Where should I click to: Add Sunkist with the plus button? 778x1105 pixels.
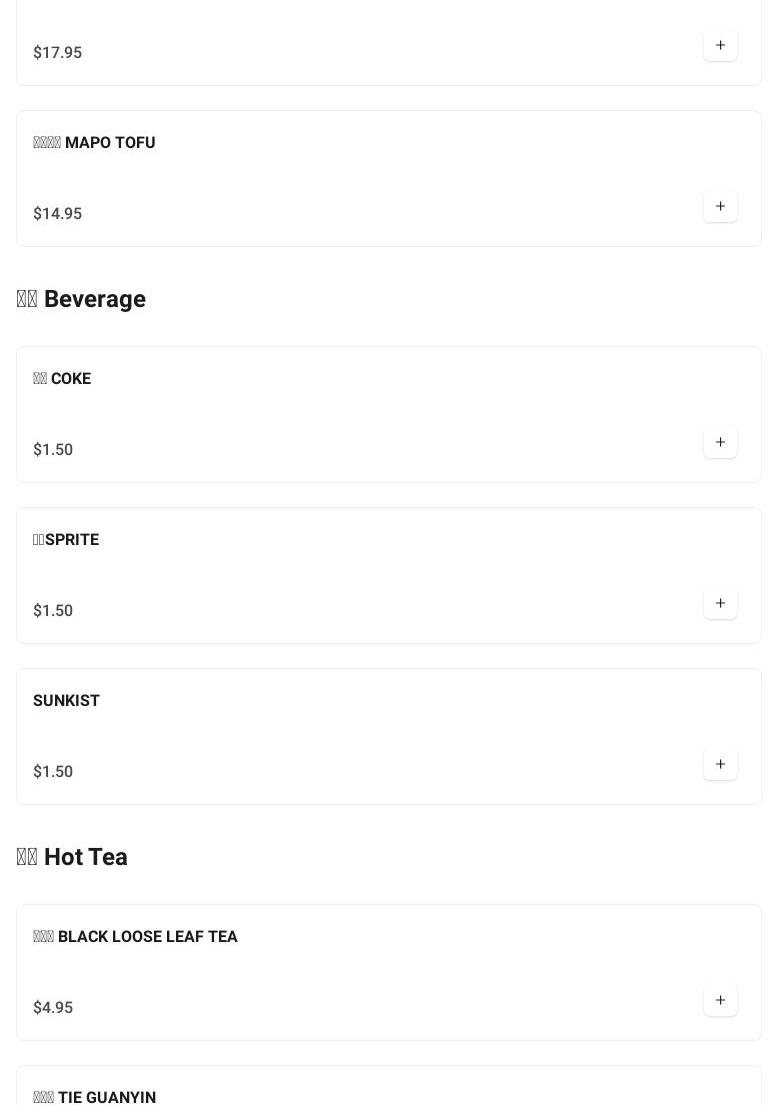tap(720, 764)
